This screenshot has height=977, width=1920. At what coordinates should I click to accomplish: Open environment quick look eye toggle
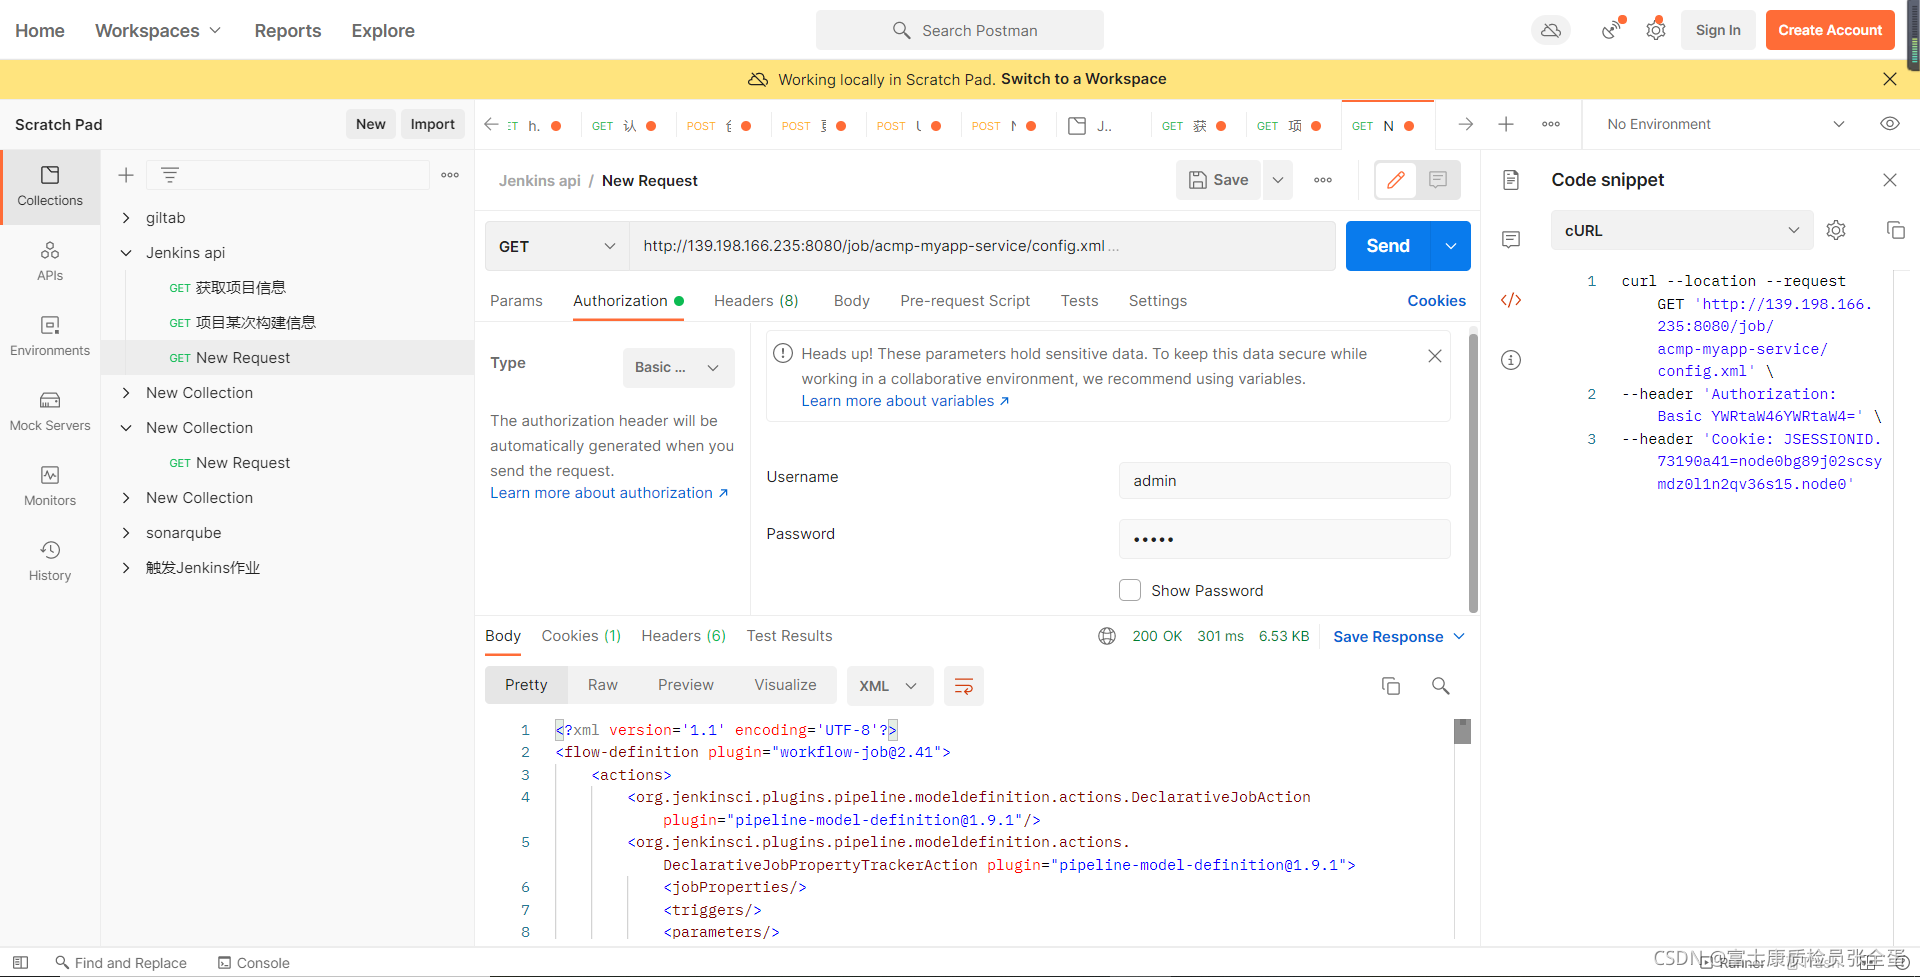click(x=1889, y=123)
